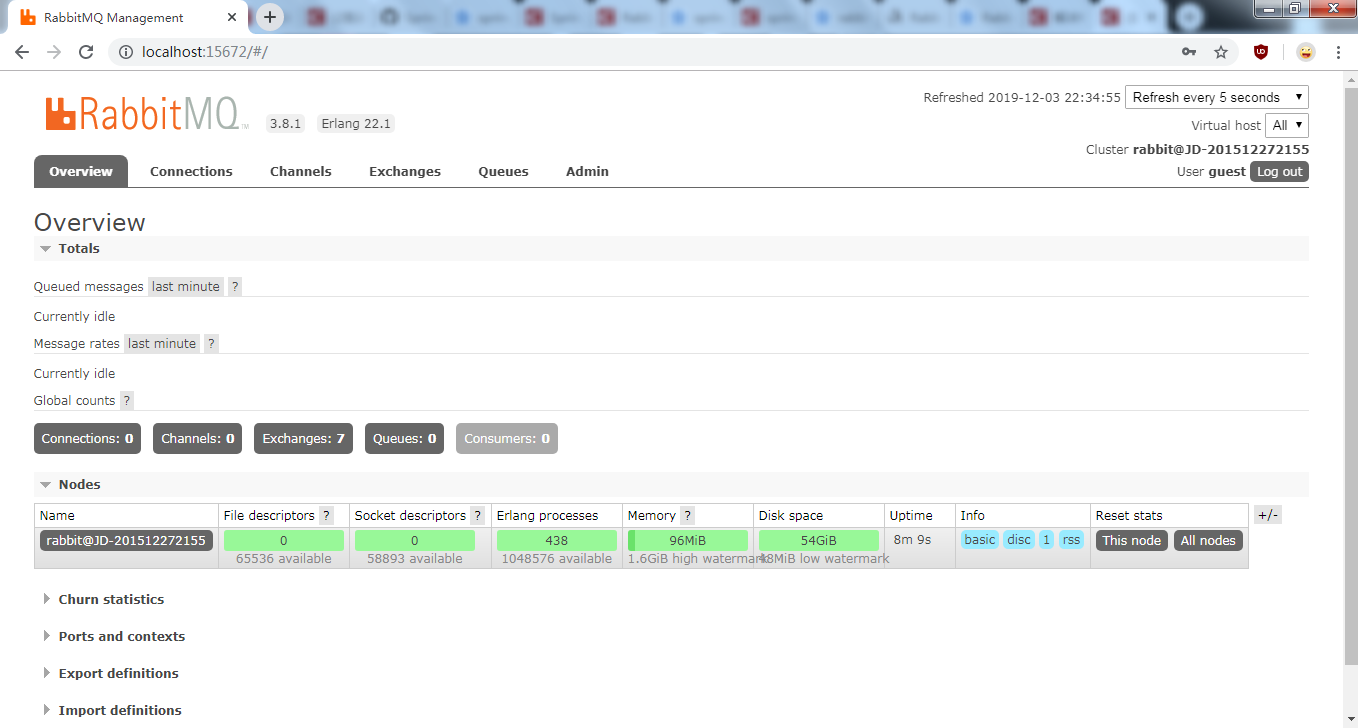Screen dimensions: 1358x728
Task: Reset stats for All nodes
Action: click(1208, 539)
